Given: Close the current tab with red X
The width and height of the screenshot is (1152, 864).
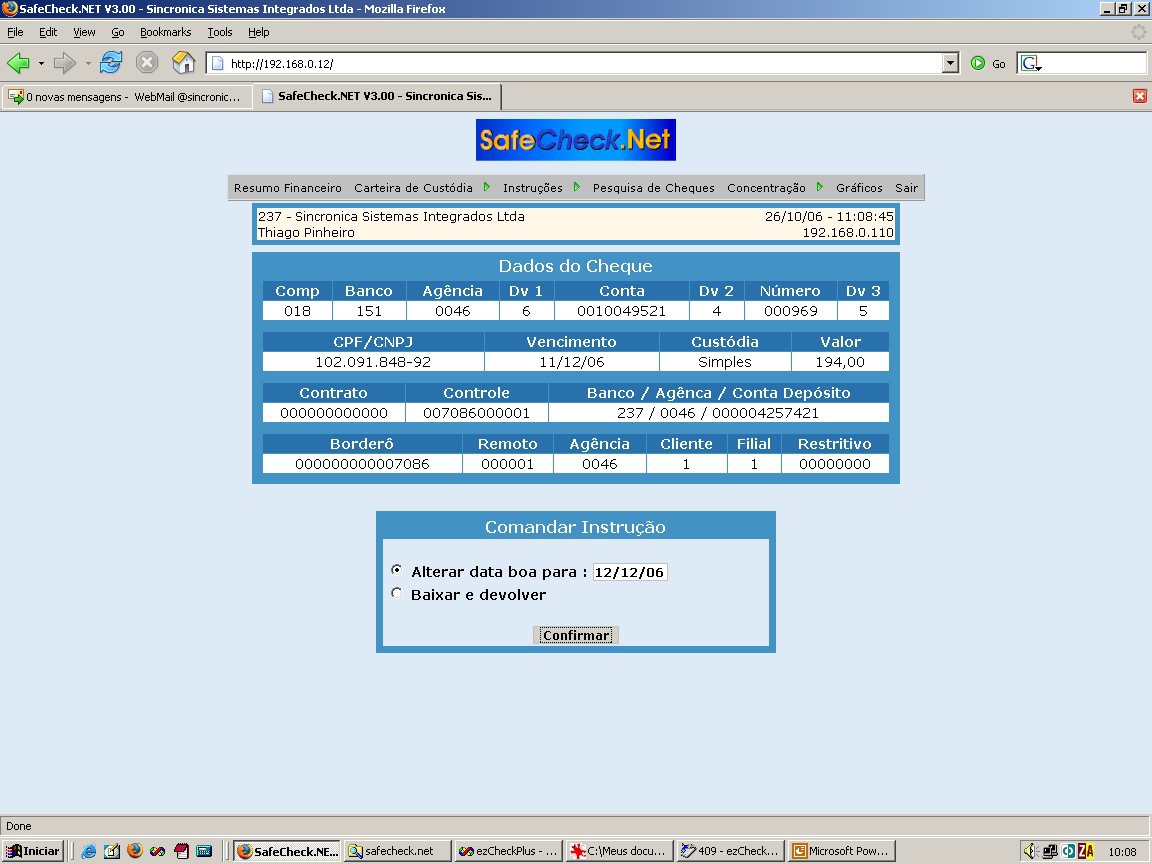Looking at the screenshot, I should 1140,96.
